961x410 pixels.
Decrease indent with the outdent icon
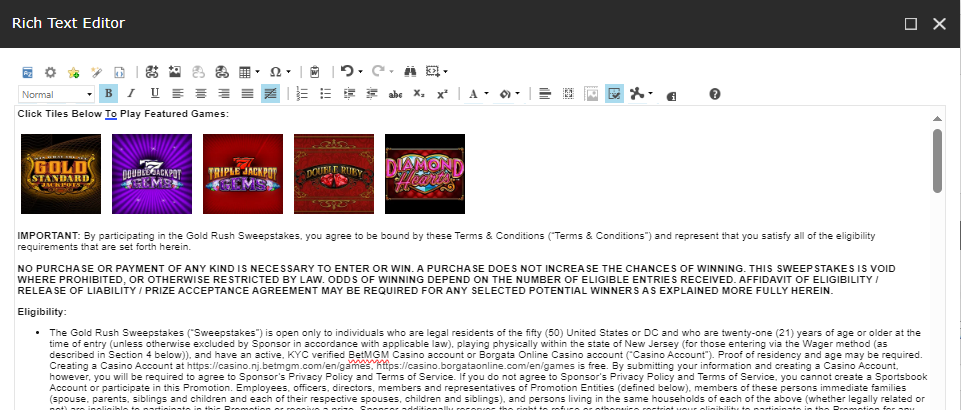(372, 94)
